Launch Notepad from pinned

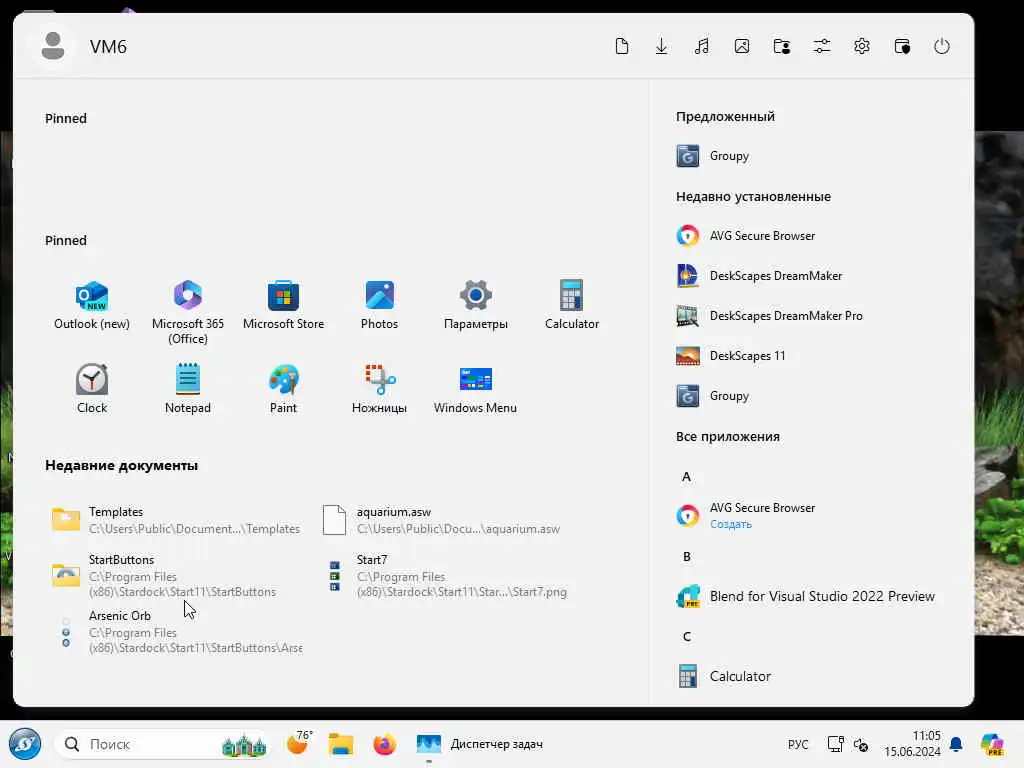click(188, 389)
